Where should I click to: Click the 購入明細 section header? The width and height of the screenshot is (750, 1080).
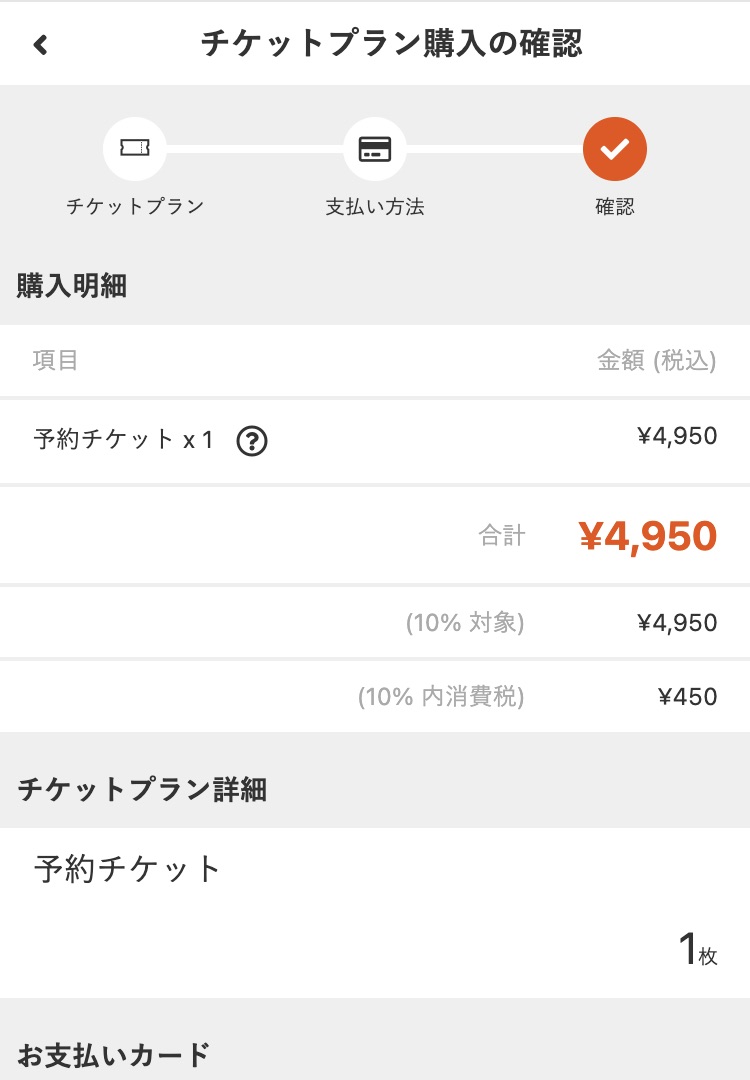pyautogui.click(x=72, y=285)
